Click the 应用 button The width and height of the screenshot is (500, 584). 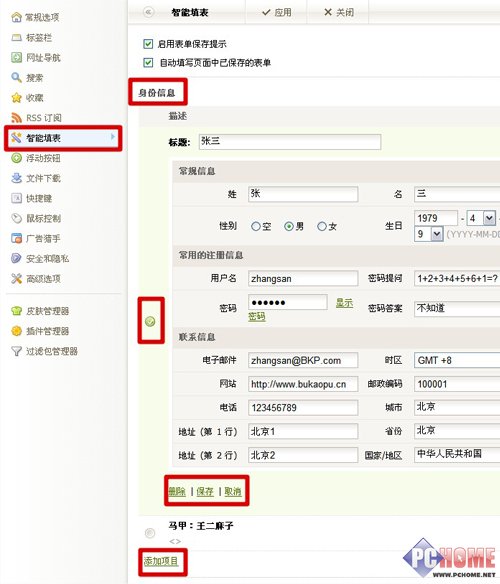pyautogui.click(x=277, y=12)
